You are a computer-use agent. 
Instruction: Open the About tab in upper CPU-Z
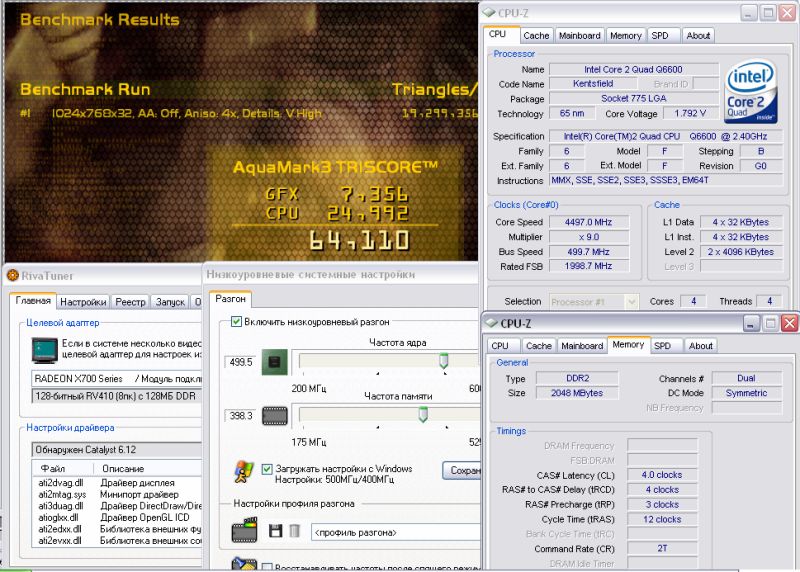[x=698, y=35]
